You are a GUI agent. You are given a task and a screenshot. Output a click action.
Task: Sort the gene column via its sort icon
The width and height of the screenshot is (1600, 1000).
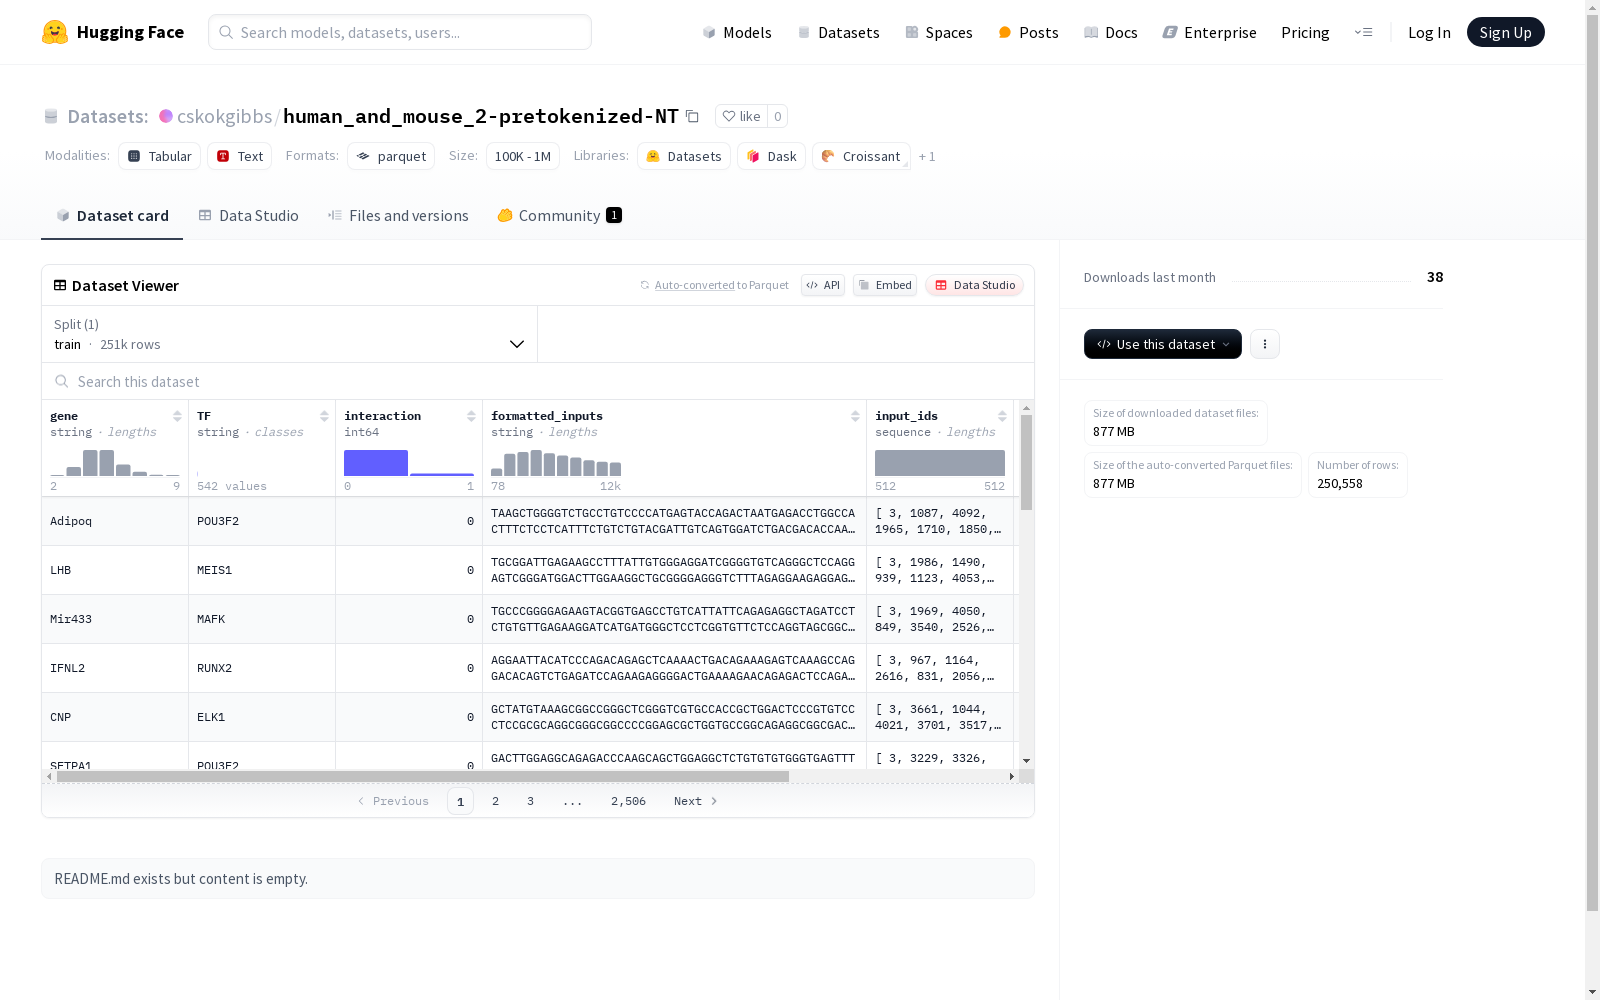pos(177,416)
